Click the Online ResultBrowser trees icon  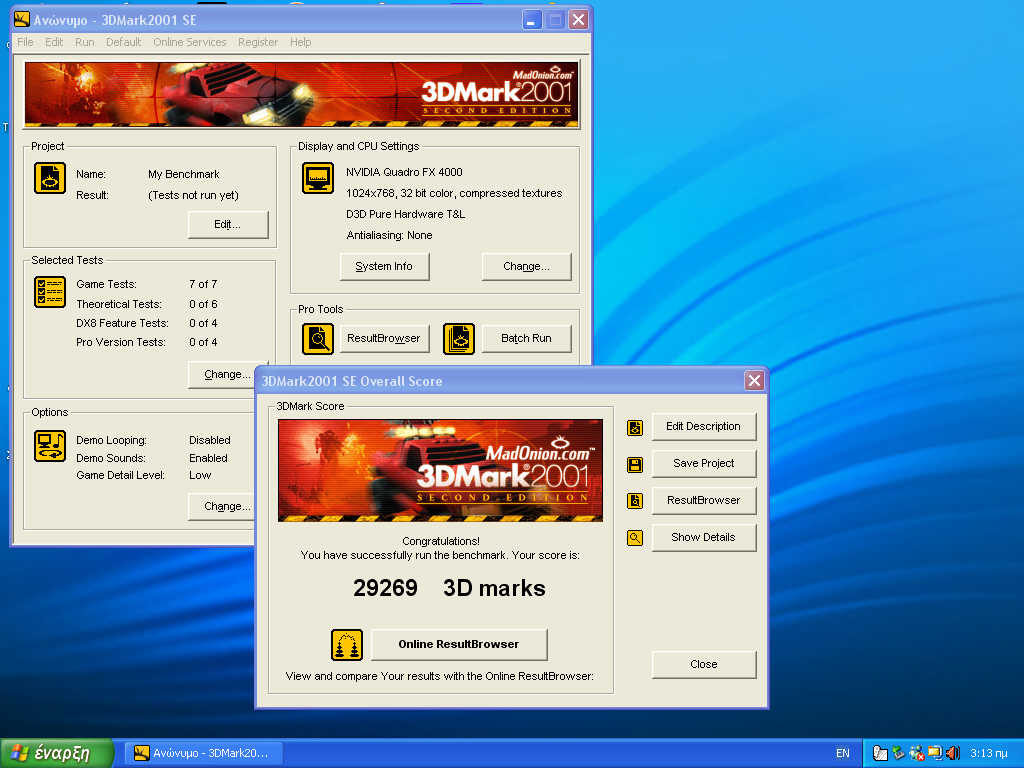tap(347, 645)
